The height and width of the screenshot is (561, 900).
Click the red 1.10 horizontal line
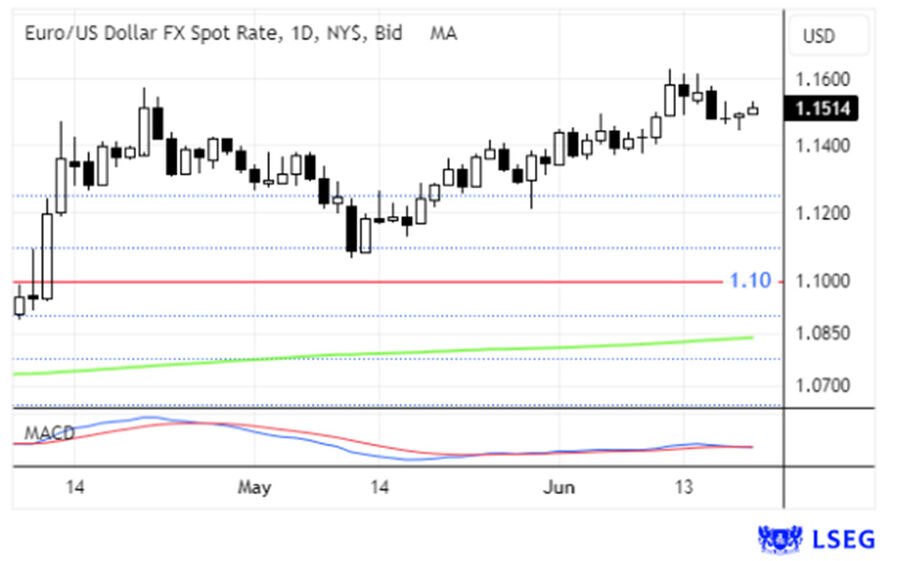coord(367,282)
